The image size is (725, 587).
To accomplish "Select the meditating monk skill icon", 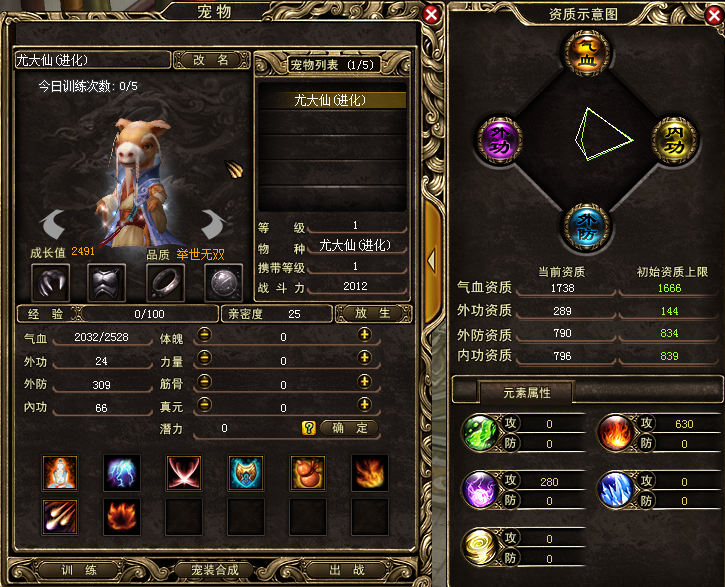I will pyautogui.click(x=60, y=472).
